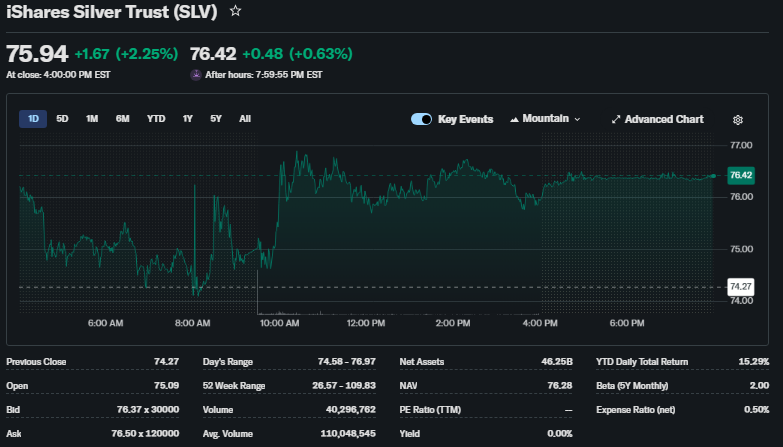Add SLV to watchlist with star icon
This screenshot has height=447, width=783.
235,11
